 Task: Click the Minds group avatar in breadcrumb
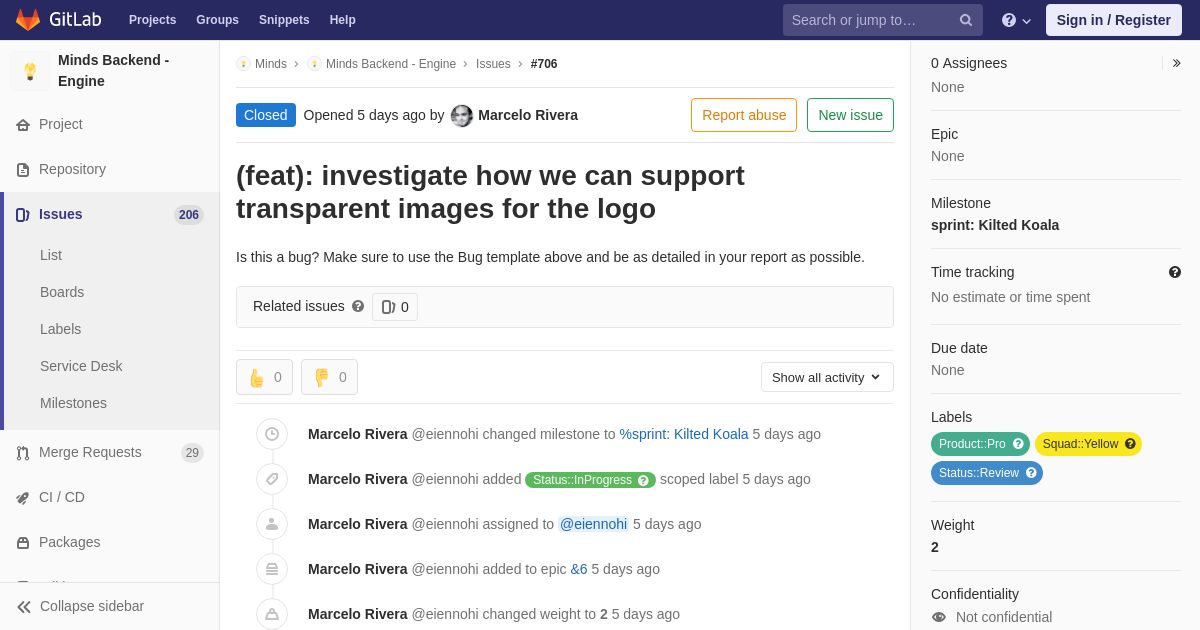point(243,64)
